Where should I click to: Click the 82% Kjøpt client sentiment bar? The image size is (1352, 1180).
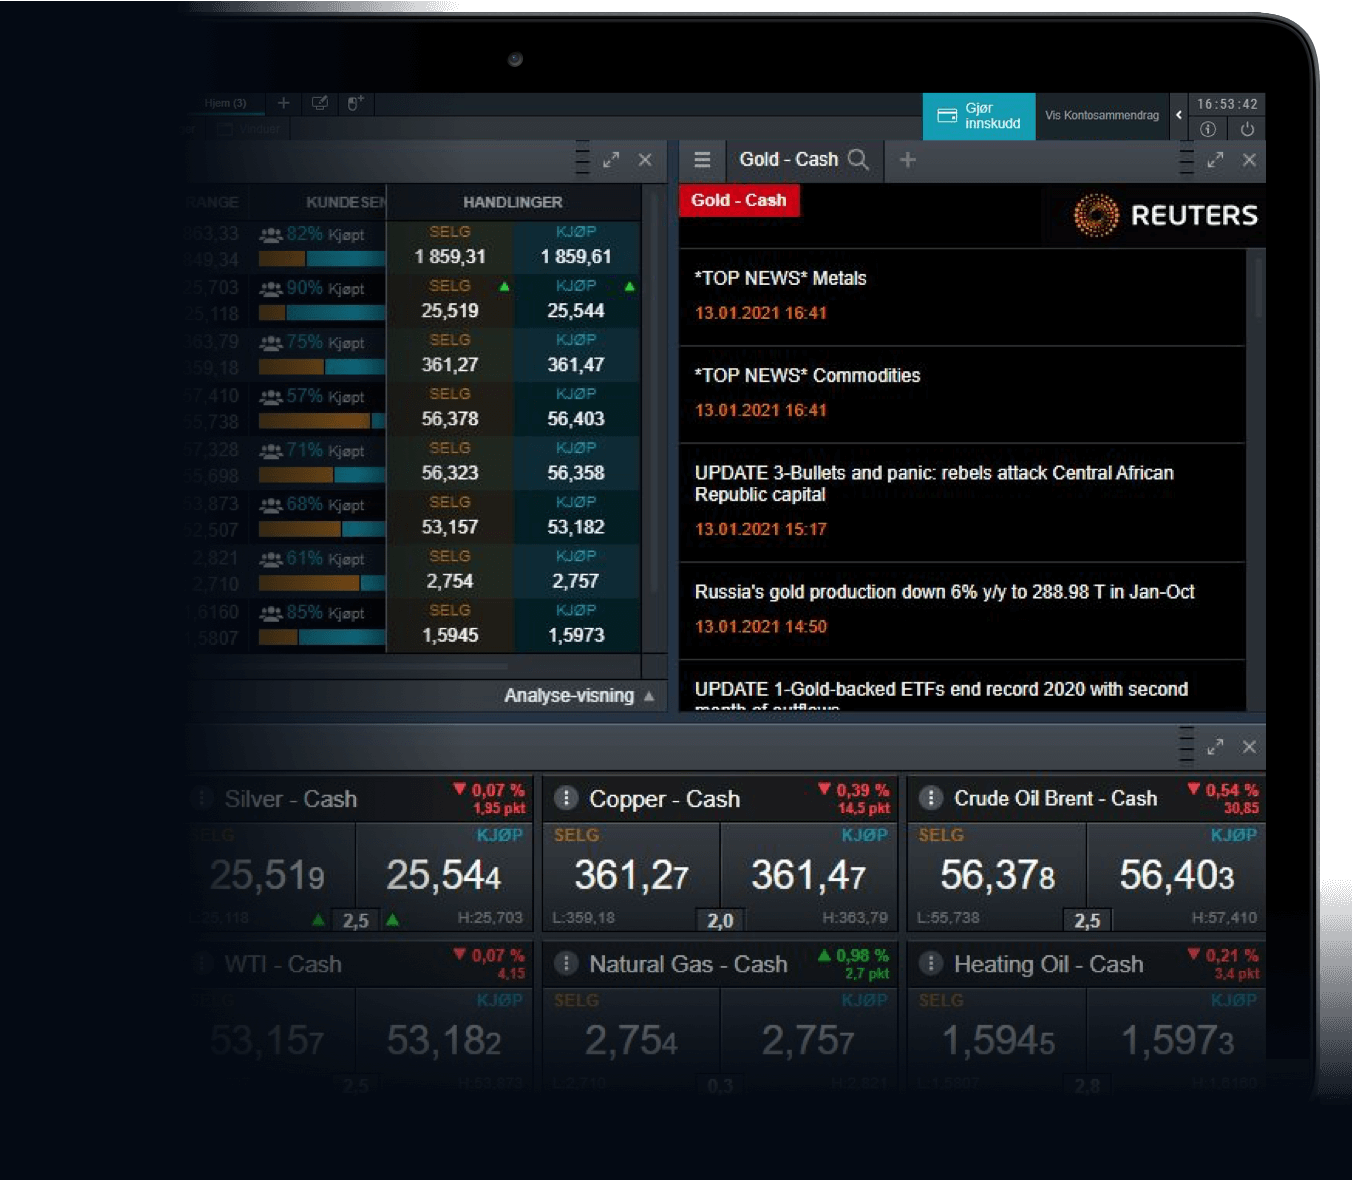[x=321, y=258]
